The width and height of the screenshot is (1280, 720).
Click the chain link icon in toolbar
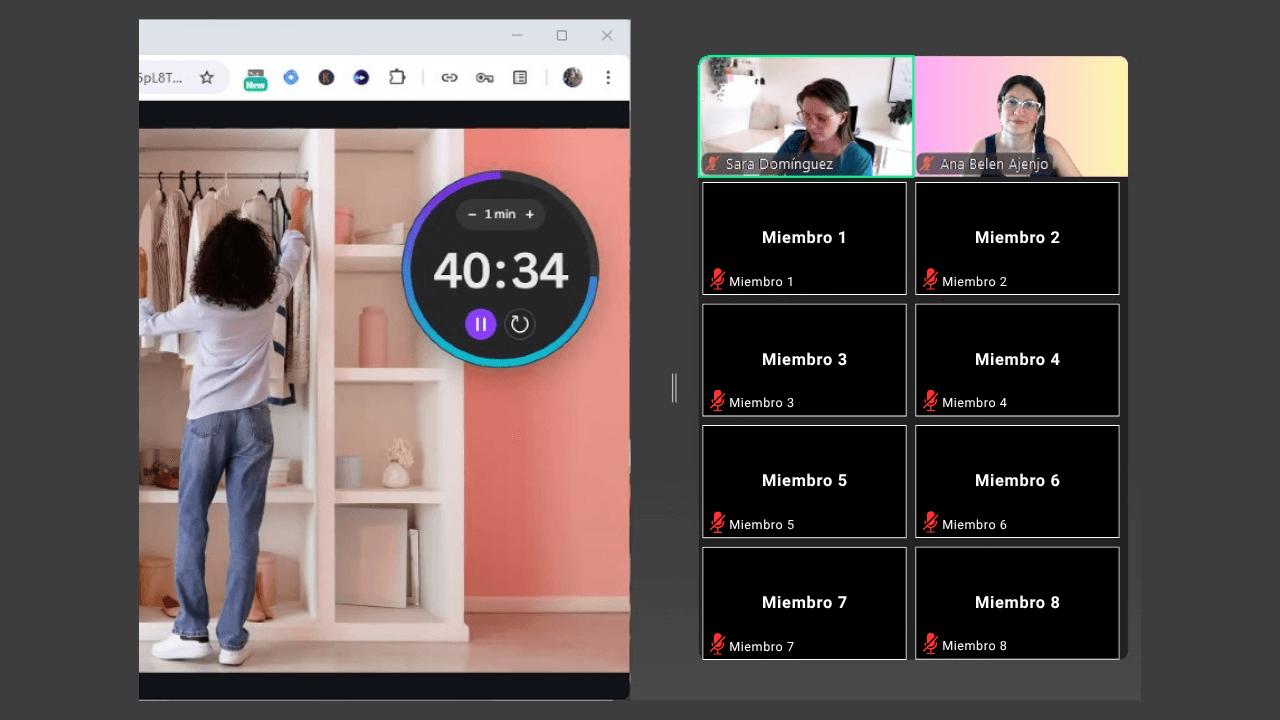click(x=449, y=77)
